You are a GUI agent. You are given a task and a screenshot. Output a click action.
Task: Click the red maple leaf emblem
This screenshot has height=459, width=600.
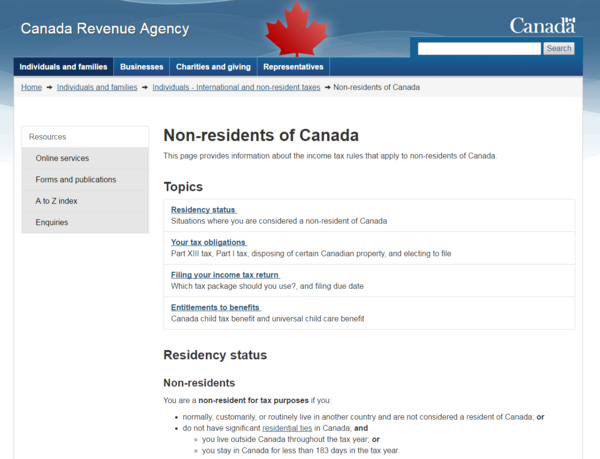click(297, 29)
